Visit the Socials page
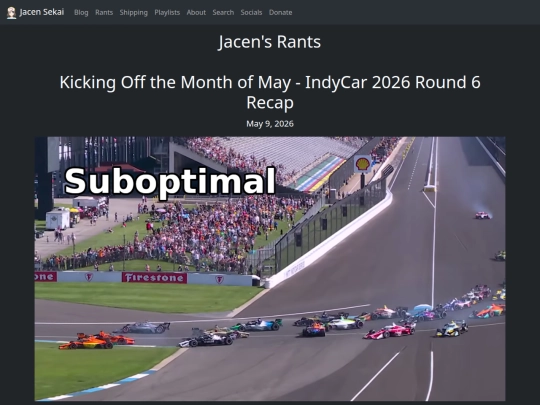Viewport: 540px width, 405px height. (x=251, y=12)
